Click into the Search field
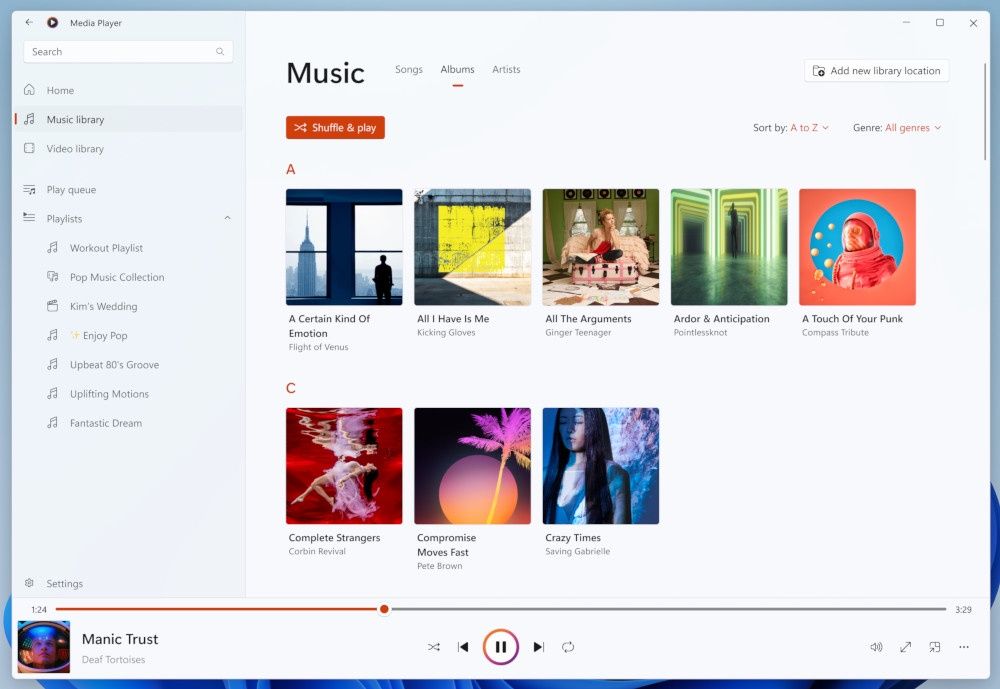 [x=128, y=52]
